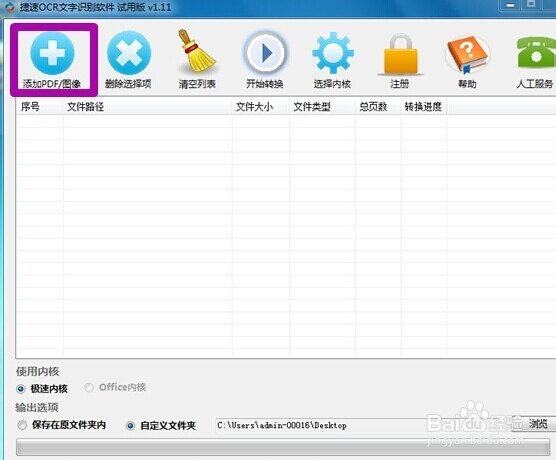Viewport: 556px width, 460px height.
Task: Click the conversion progress bar at bottom
Action: coord(283,447)
